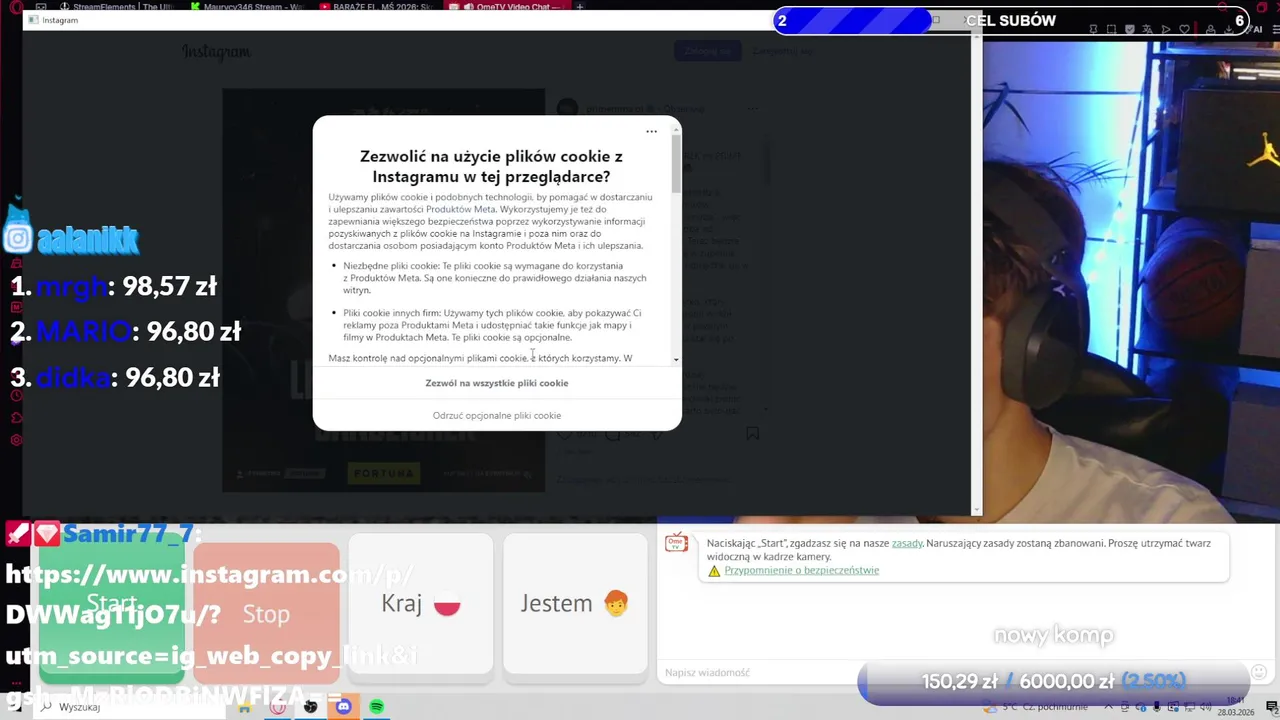
Task: Click Odrzuć opcjonalne pliki cookie
Action: (496, 415)
